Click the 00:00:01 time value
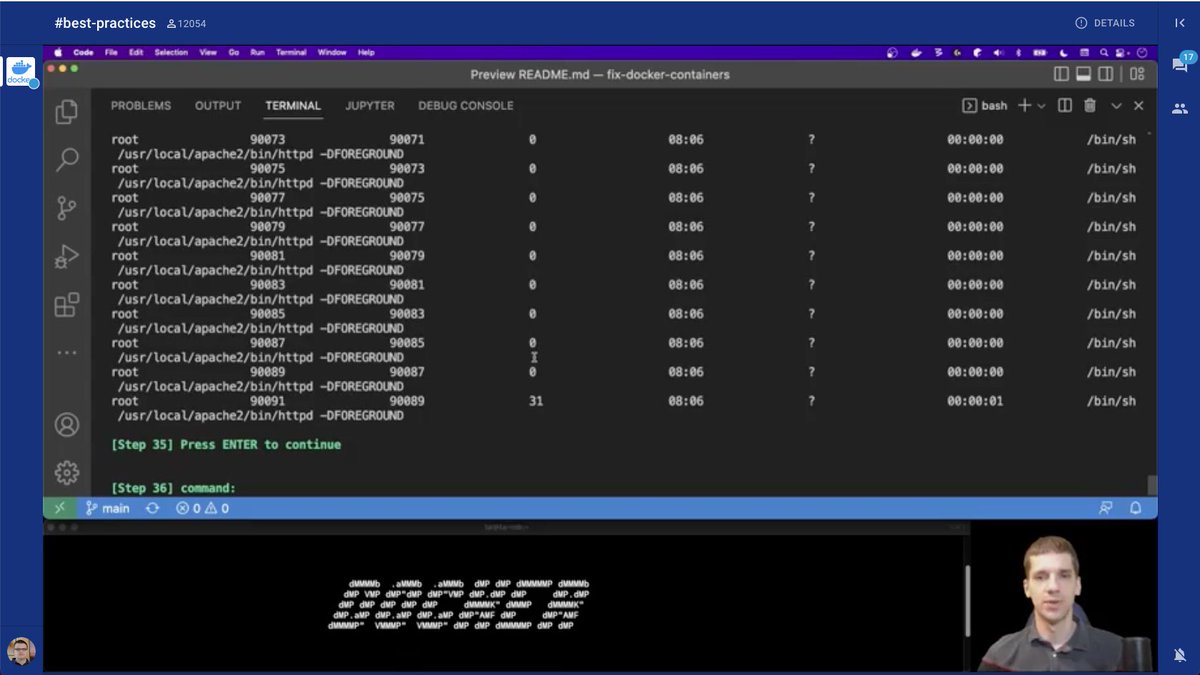The height and width of the screenshot is (675, 1200). coord(975,401)
